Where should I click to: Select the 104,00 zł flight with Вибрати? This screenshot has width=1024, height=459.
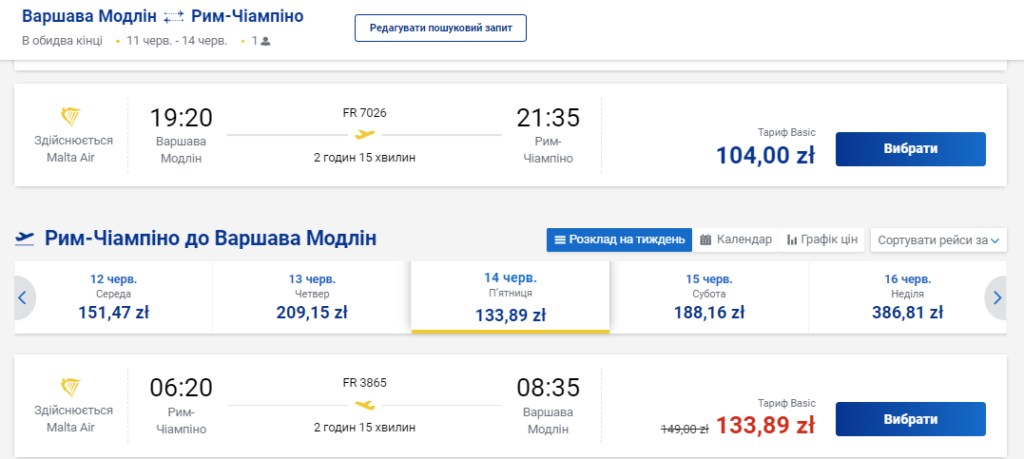point(910,149)
